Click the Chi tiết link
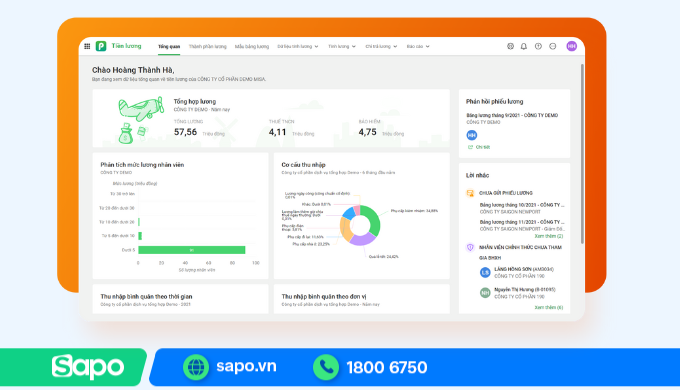The height and width of the screenshot is (390, 680). (483, 147)
